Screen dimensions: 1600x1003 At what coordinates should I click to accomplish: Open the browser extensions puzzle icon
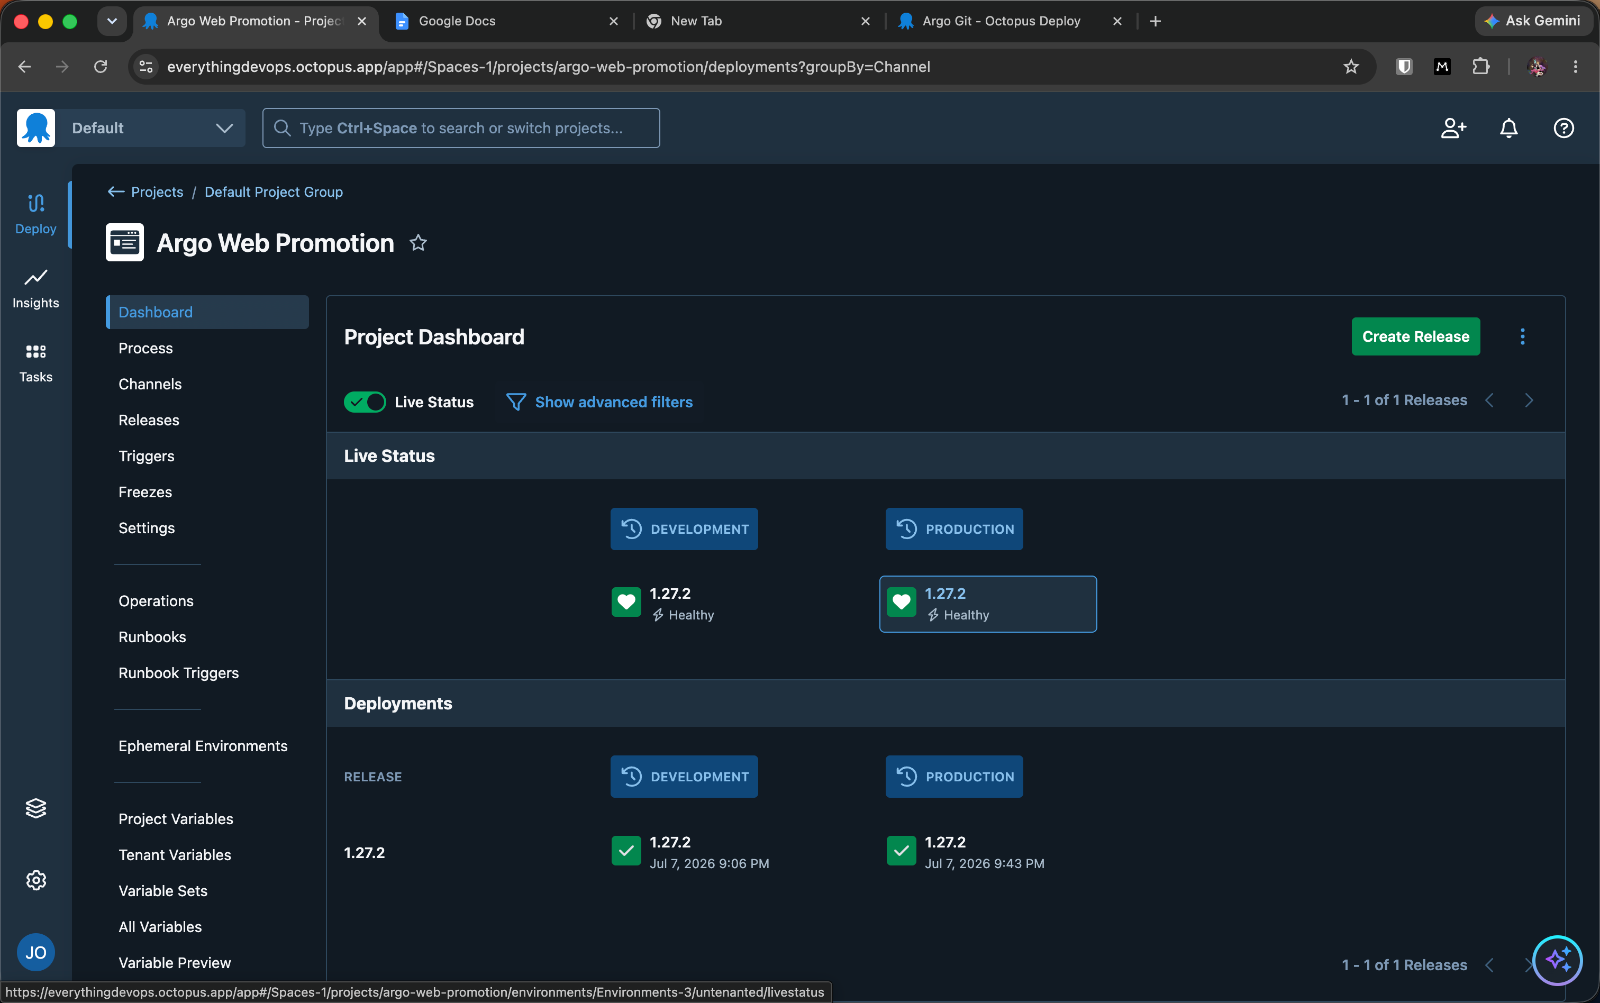pyautogui.click(x=1481, y=66)
